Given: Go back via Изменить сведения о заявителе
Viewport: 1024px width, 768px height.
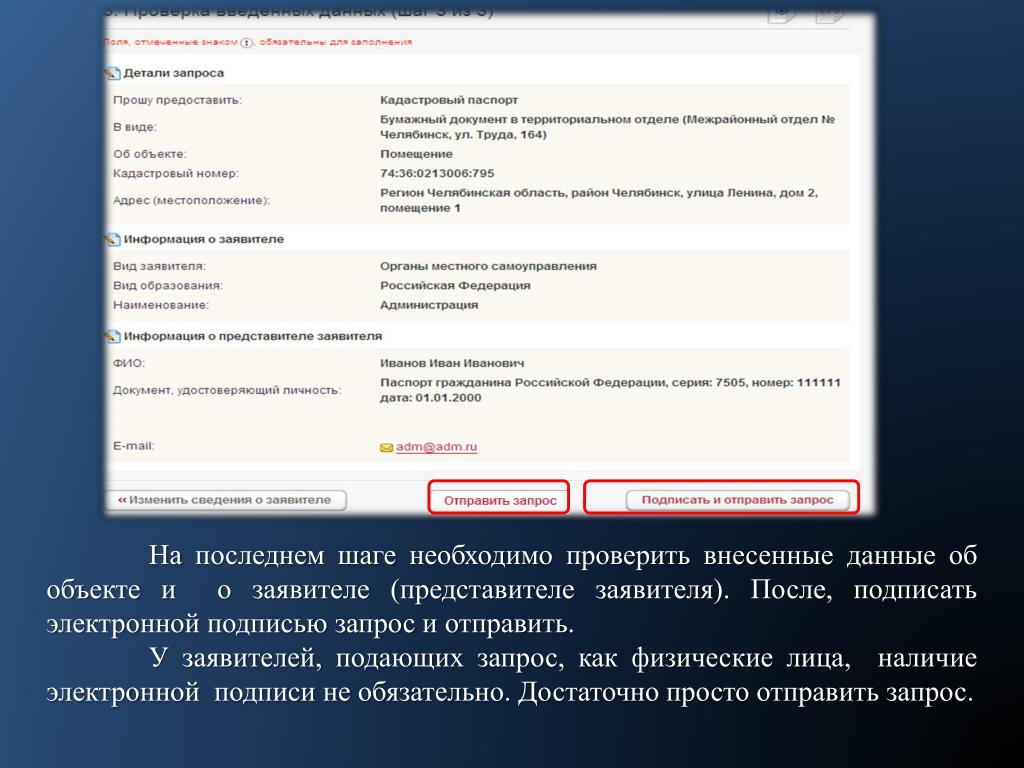Looking at the screenshot, I should (225, 500).
